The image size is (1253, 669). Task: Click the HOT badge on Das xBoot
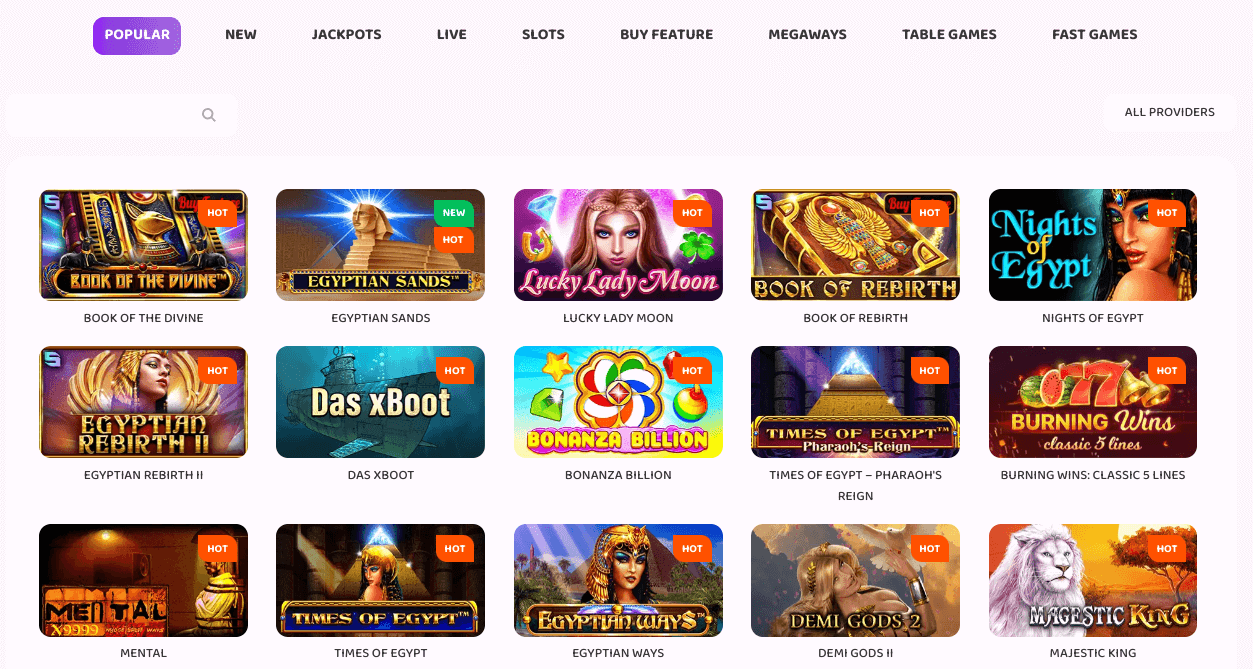[x=454, y=370]
